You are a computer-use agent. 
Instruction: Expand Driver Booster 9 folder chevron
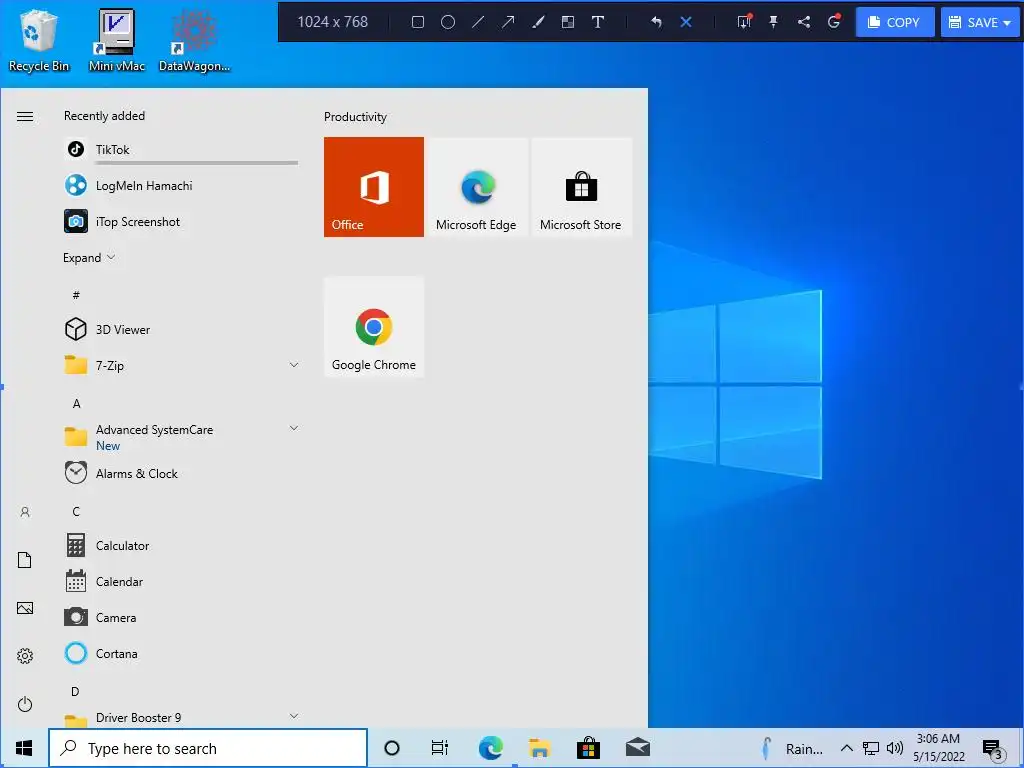(x=294, y=716)
